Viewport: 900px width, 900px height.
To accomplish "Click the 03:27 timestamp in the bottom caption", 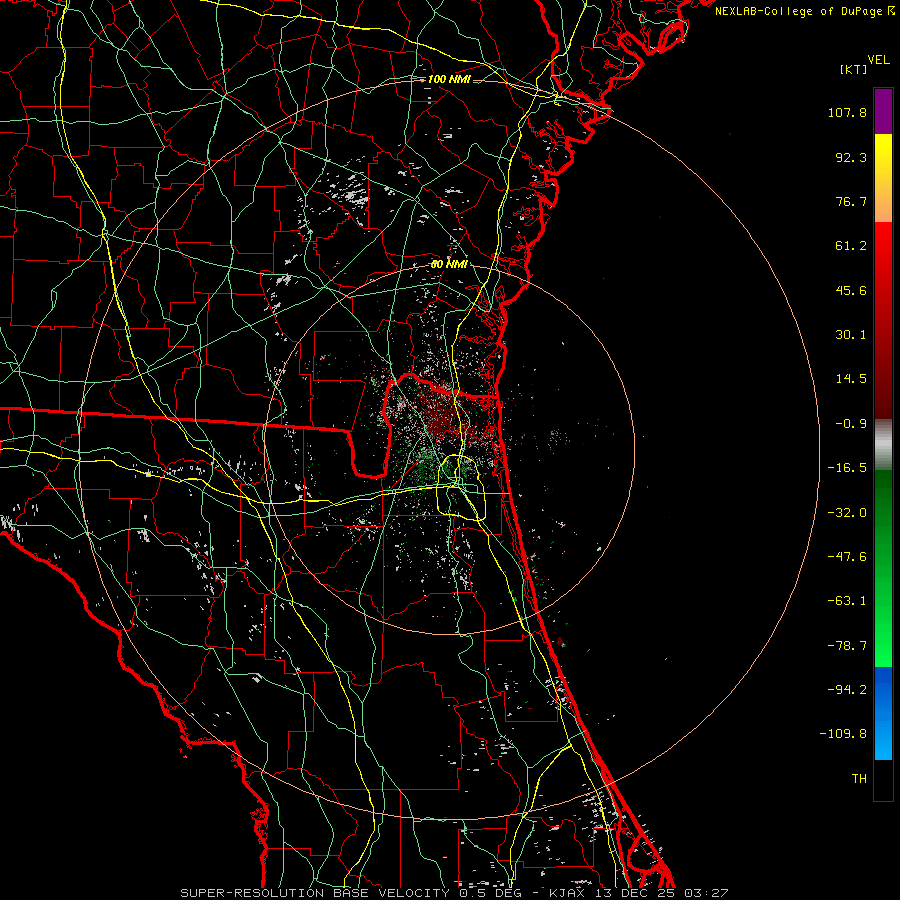I will (x=708, y=892).
